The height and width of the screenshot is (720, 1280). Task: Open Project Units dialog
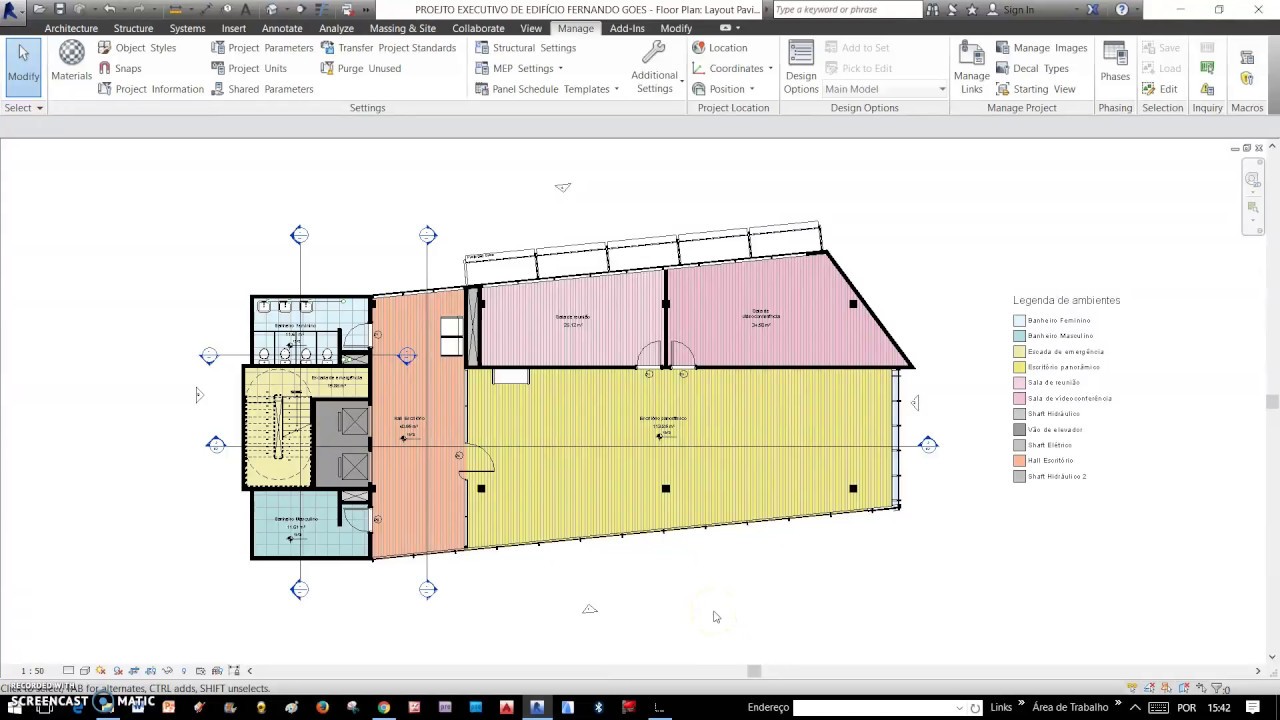248,68
